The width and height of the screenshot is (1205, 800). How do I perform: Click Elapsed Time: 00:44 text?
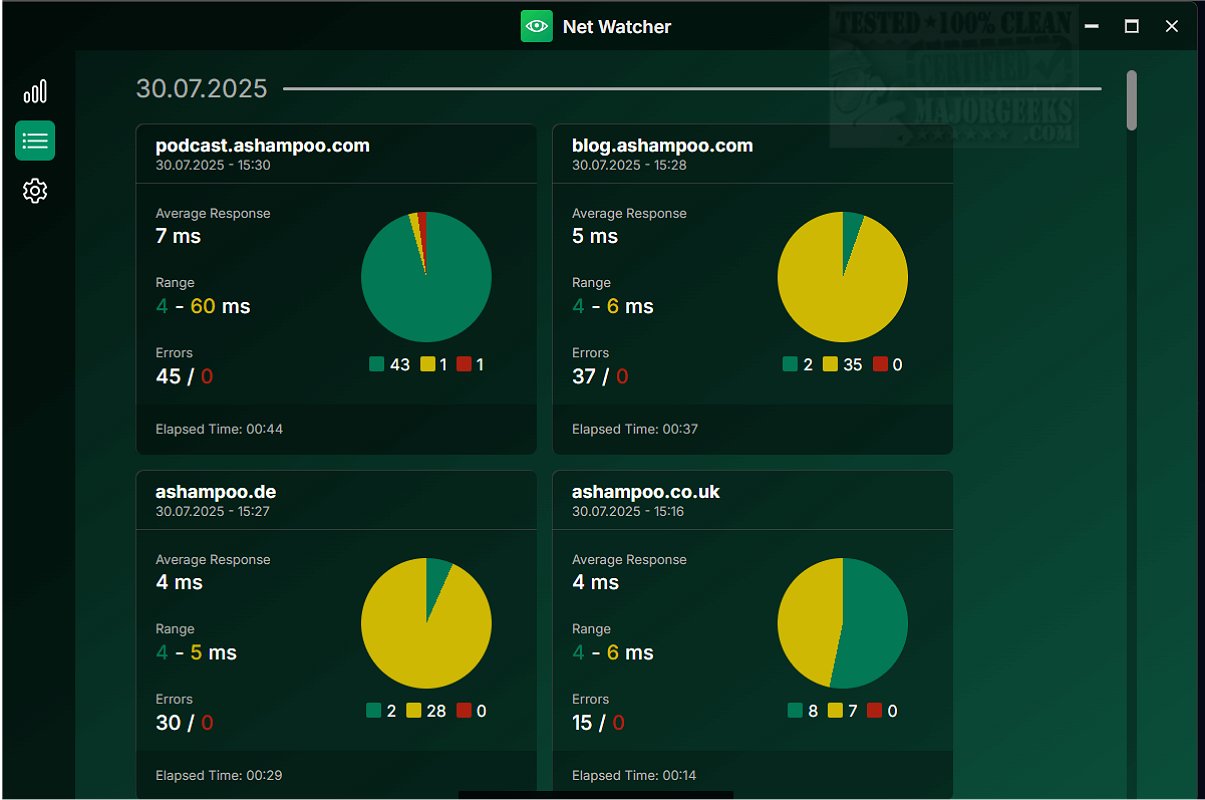click(219, 429)
